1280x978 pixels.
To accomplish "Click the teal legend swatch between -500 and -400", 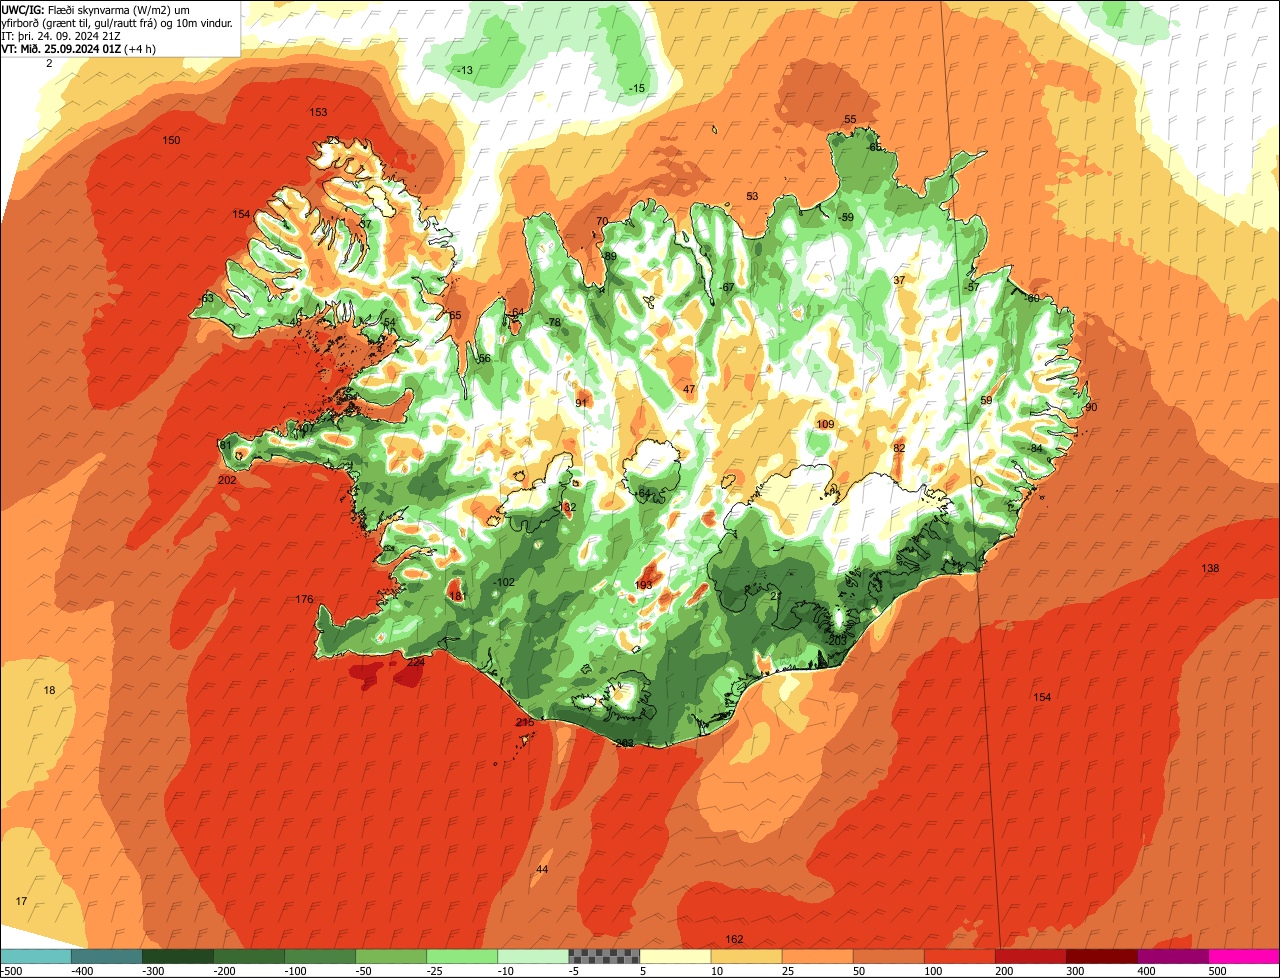I will [x=35, y=955].
